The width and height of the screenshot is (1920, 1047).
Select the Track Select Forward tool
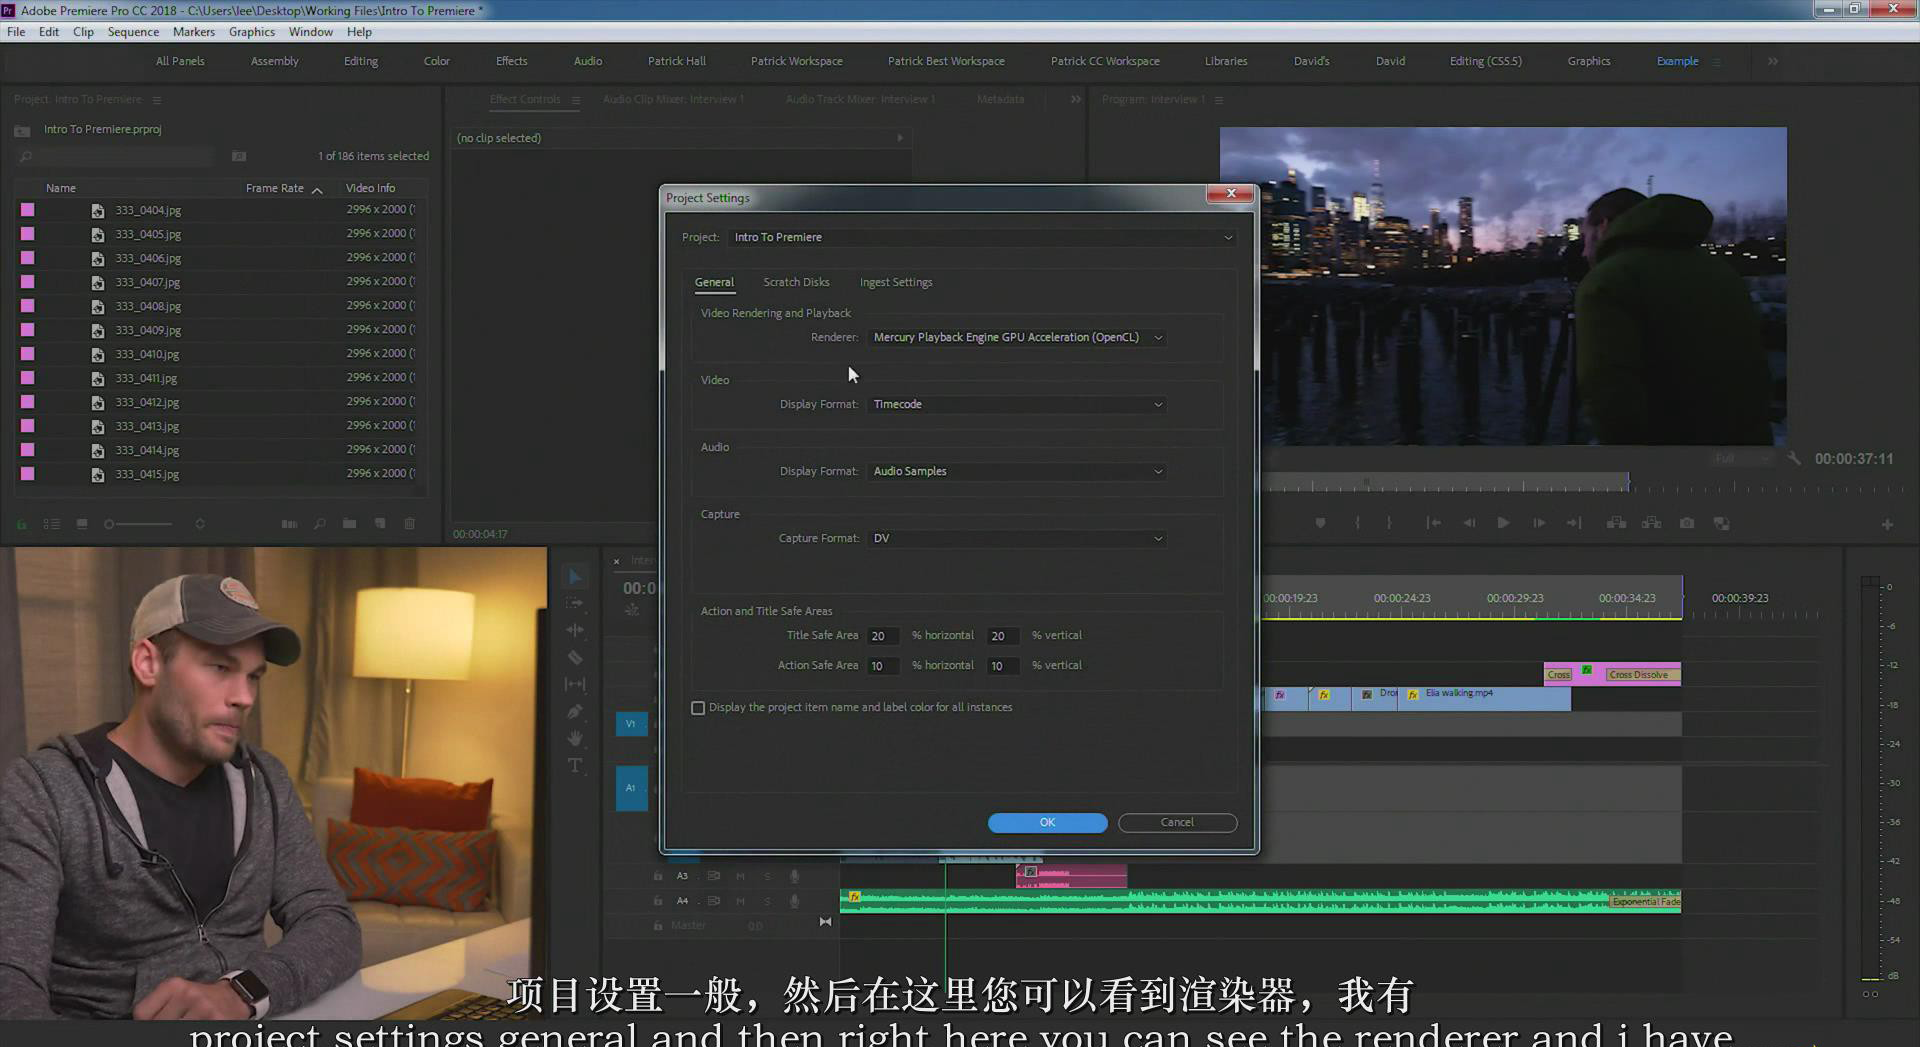click(575, 603)
